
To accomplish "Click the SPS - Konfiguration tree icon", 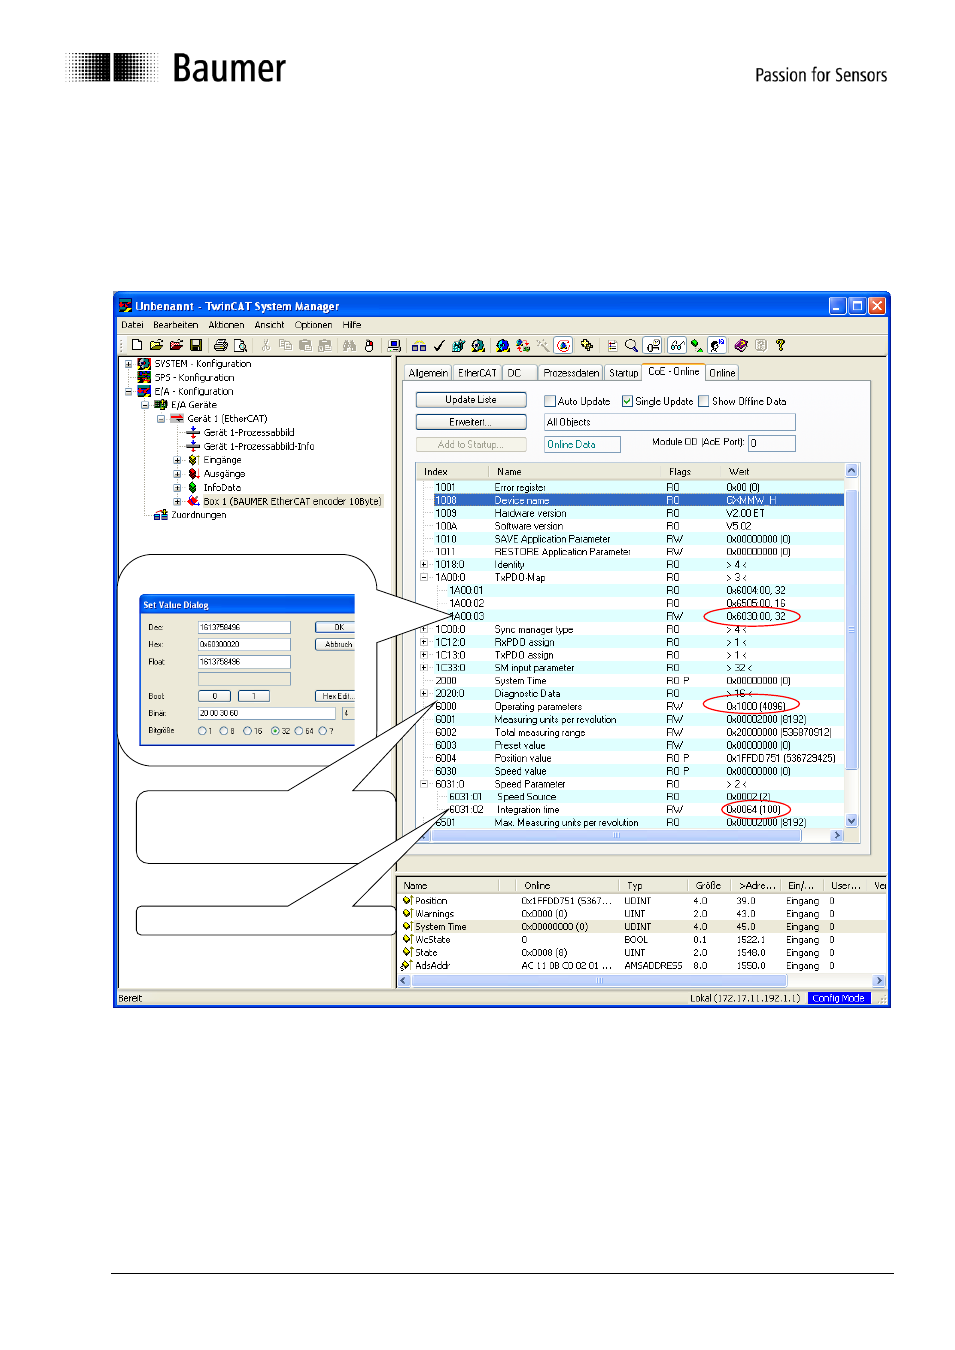I will coord(144,378).
